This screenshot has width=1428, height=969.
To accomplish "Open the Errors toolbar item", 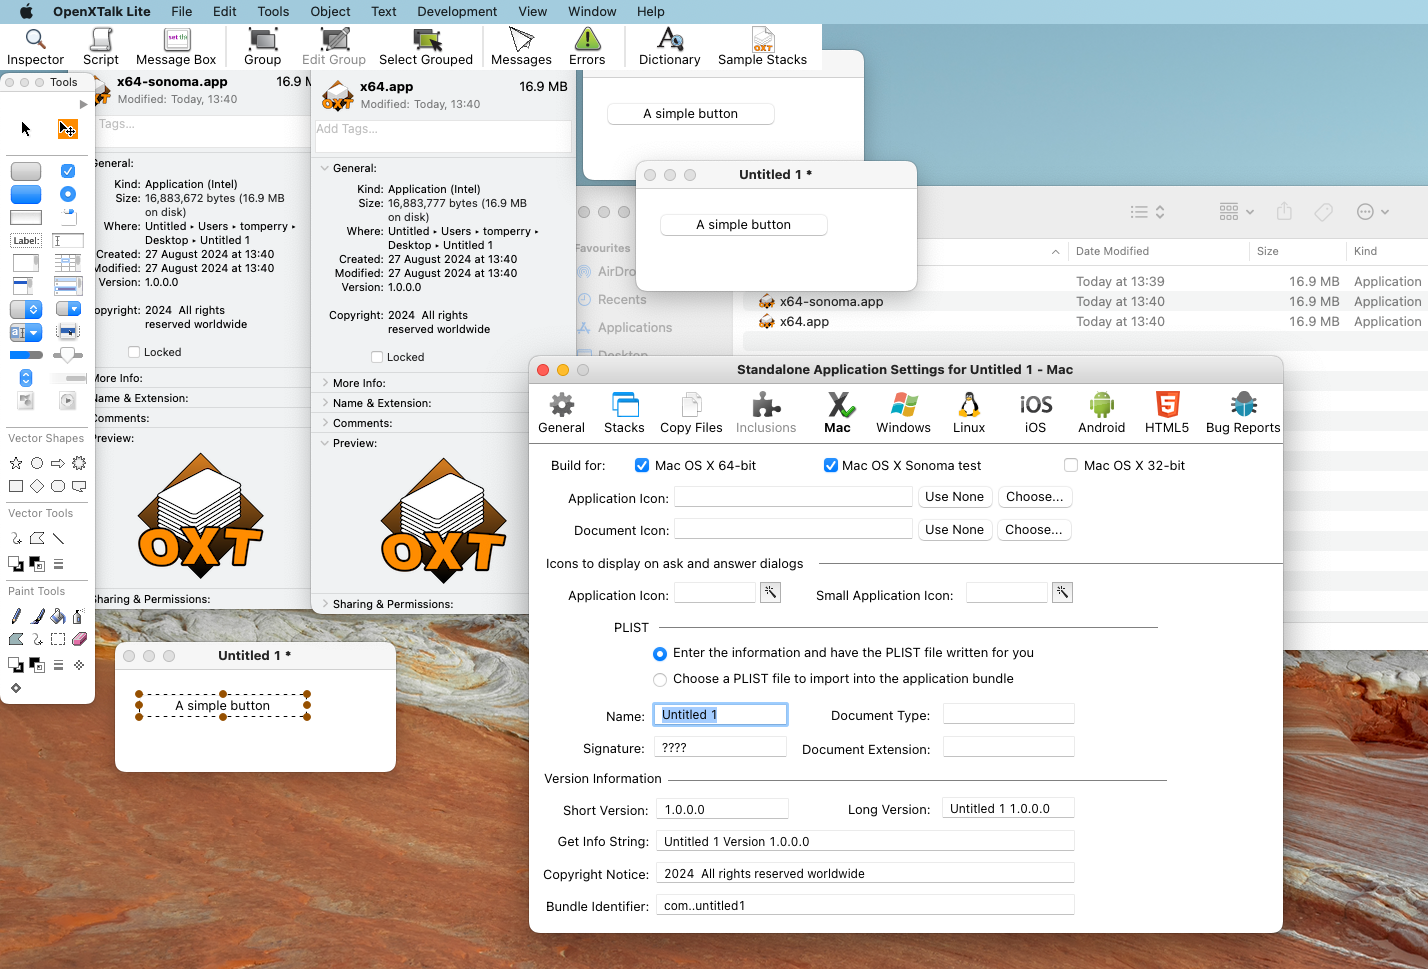I will click(587, 47).
